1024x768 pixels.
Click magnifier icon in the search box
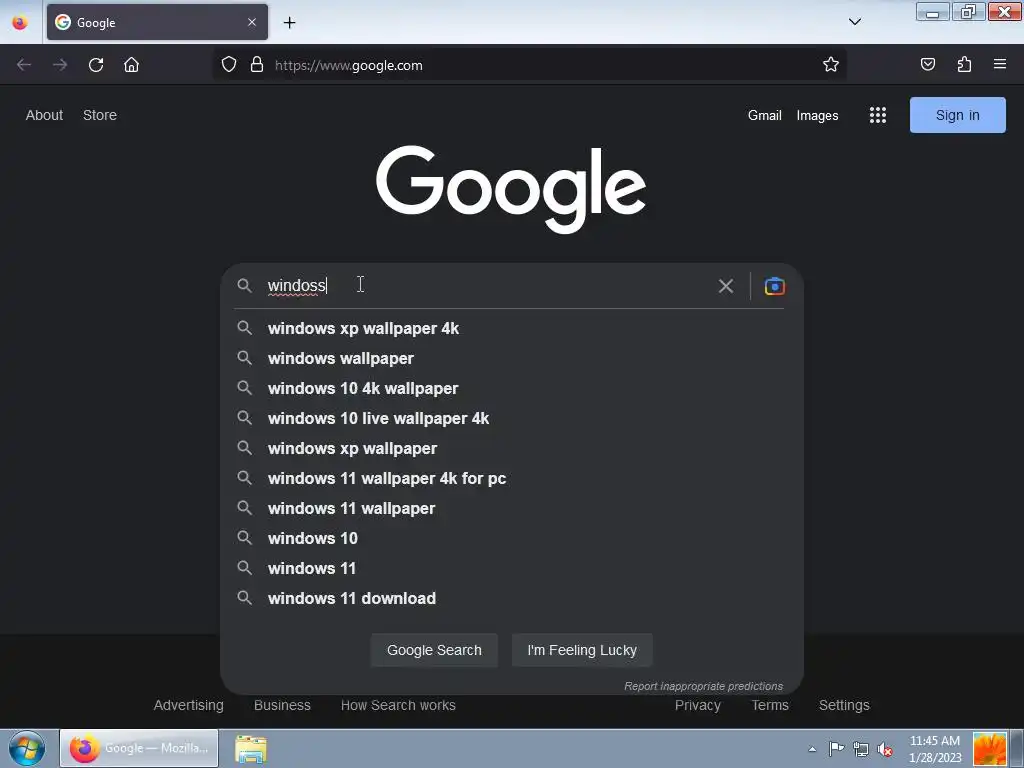pos(244,285)
